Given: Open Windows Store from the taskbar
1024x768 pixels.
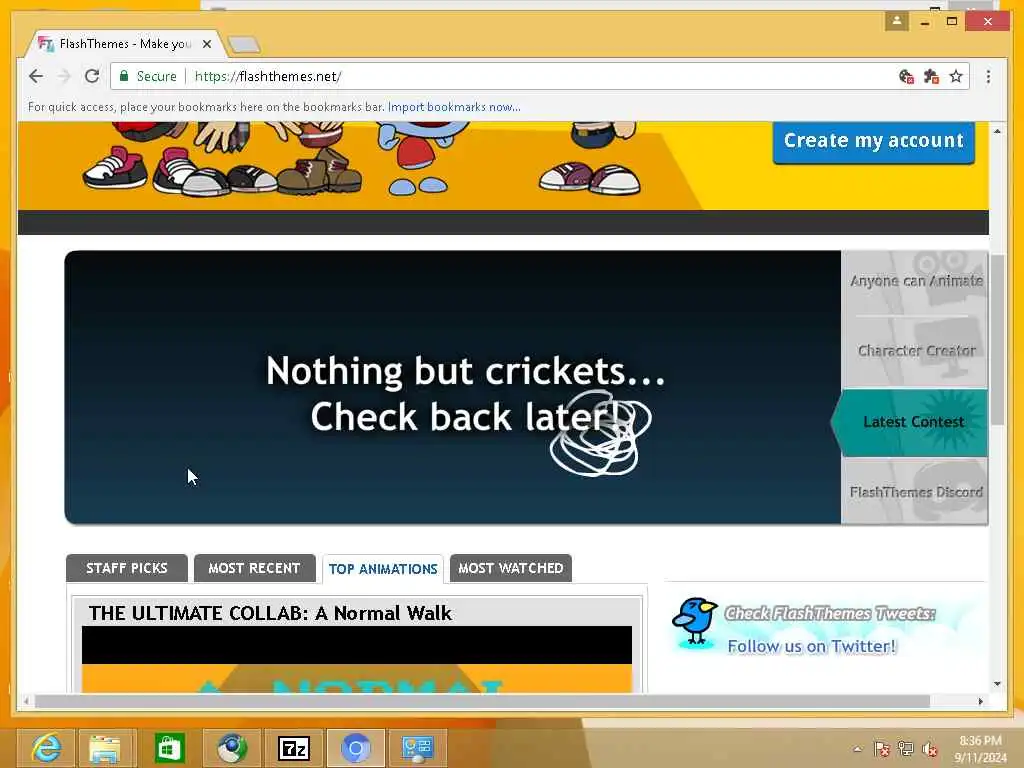Looking at the screenshot, I should tap(169, 748).
